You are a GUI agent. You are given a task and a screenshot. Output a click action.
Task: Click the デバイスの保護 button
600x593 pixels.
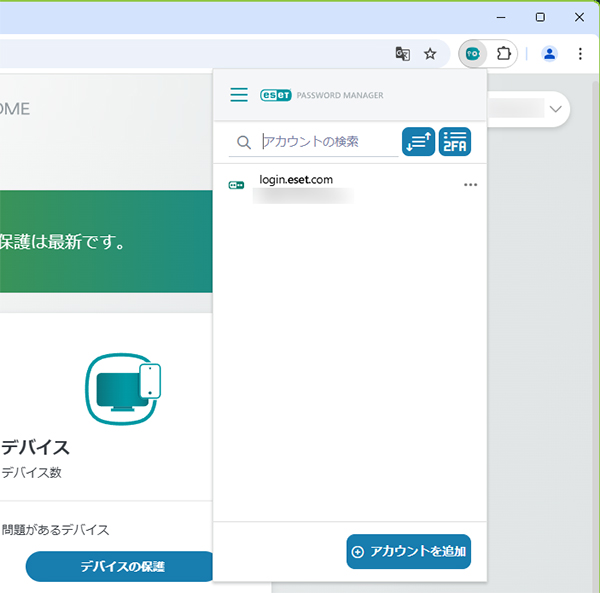(121, 566)
